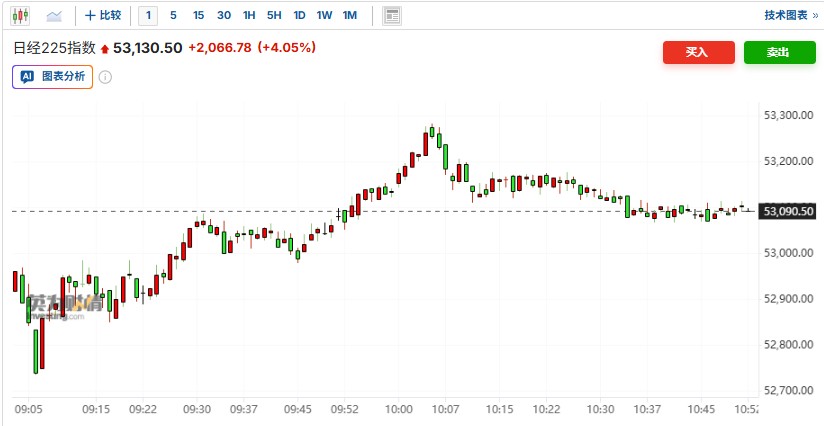Switch to candlestick chart type
Image resolution: width=824 pixels, height=426 pixels.
pyautogui.click(x=21, y=15)
